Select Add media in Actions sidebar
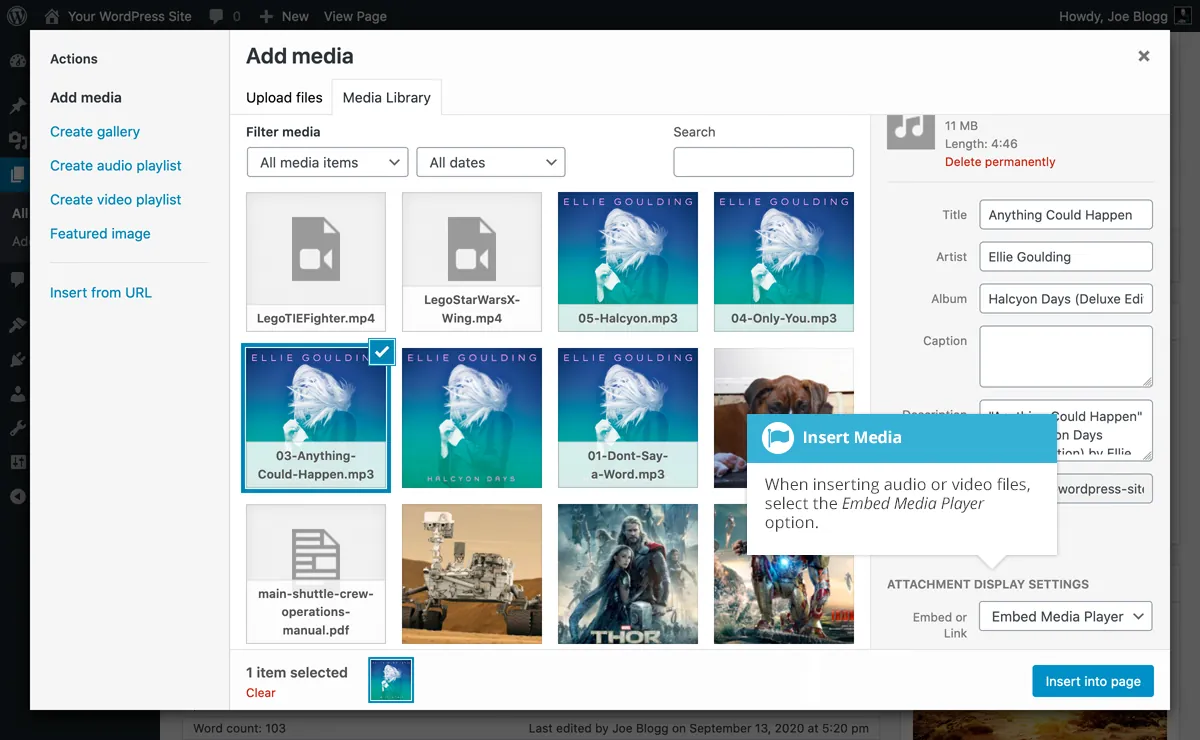This screenshot has height=740, width=1200. pyautogui.click(x=86, y=97)
